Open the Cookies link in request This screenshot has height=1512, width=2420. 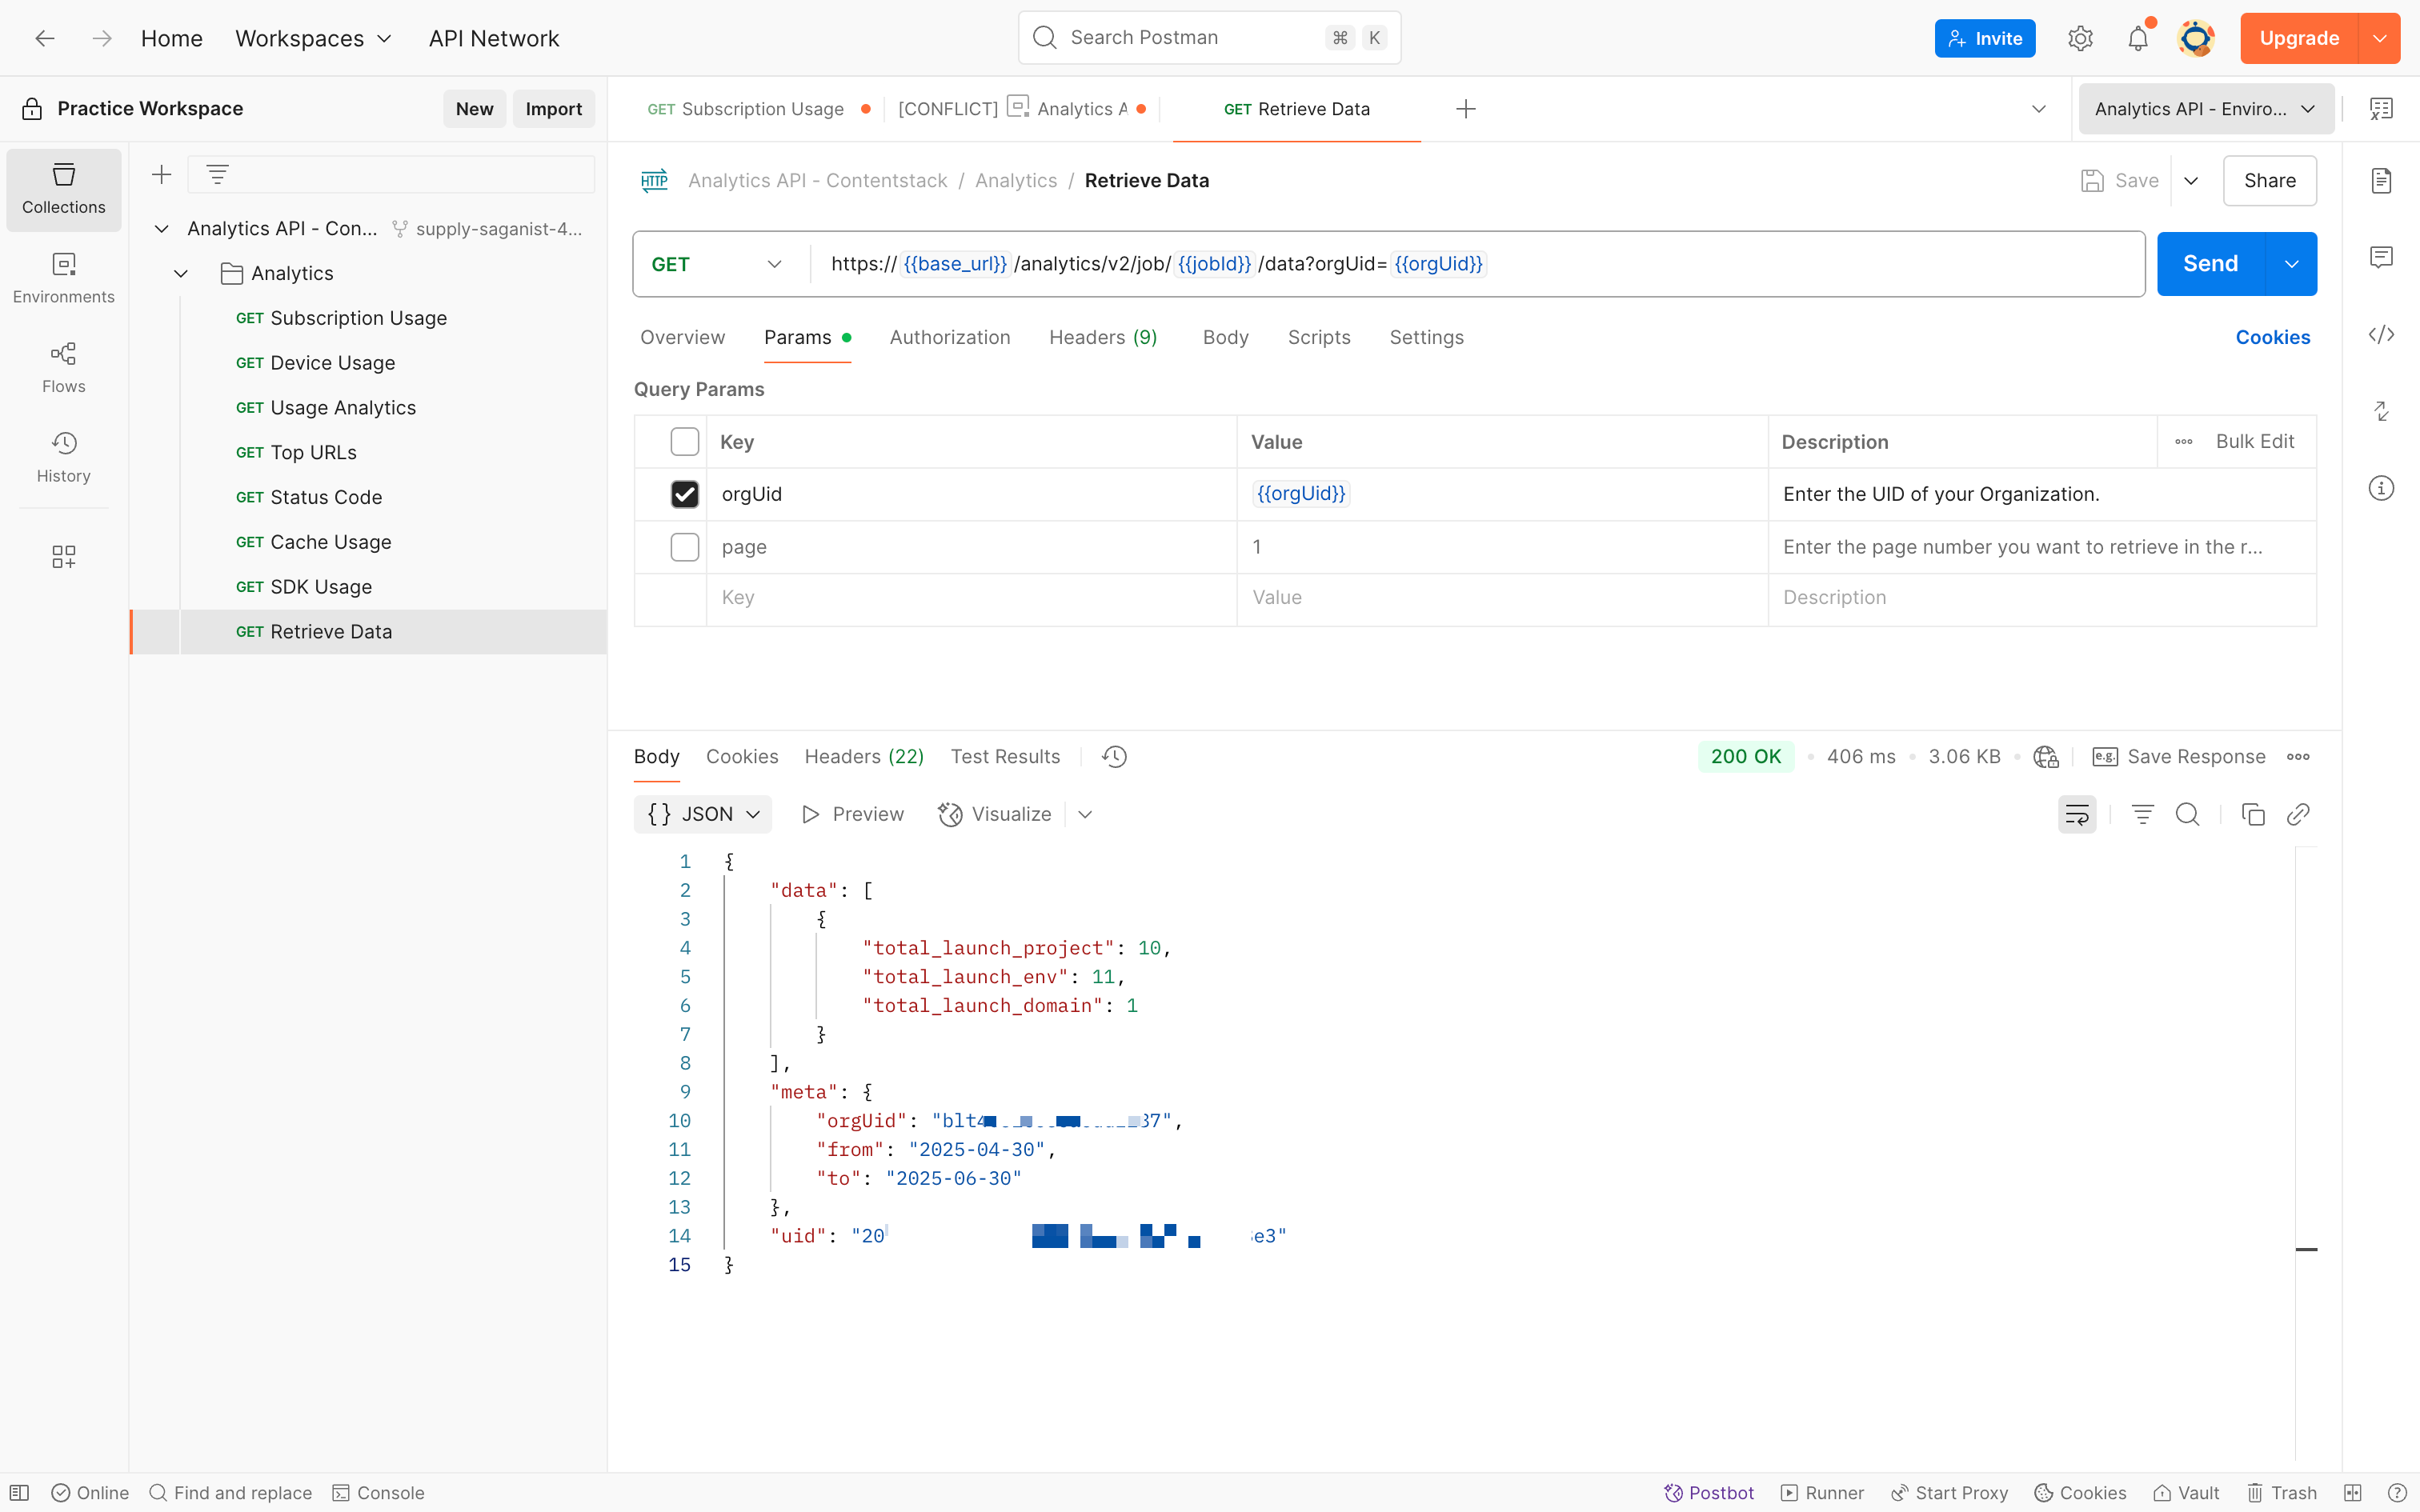pos(2272,338)
